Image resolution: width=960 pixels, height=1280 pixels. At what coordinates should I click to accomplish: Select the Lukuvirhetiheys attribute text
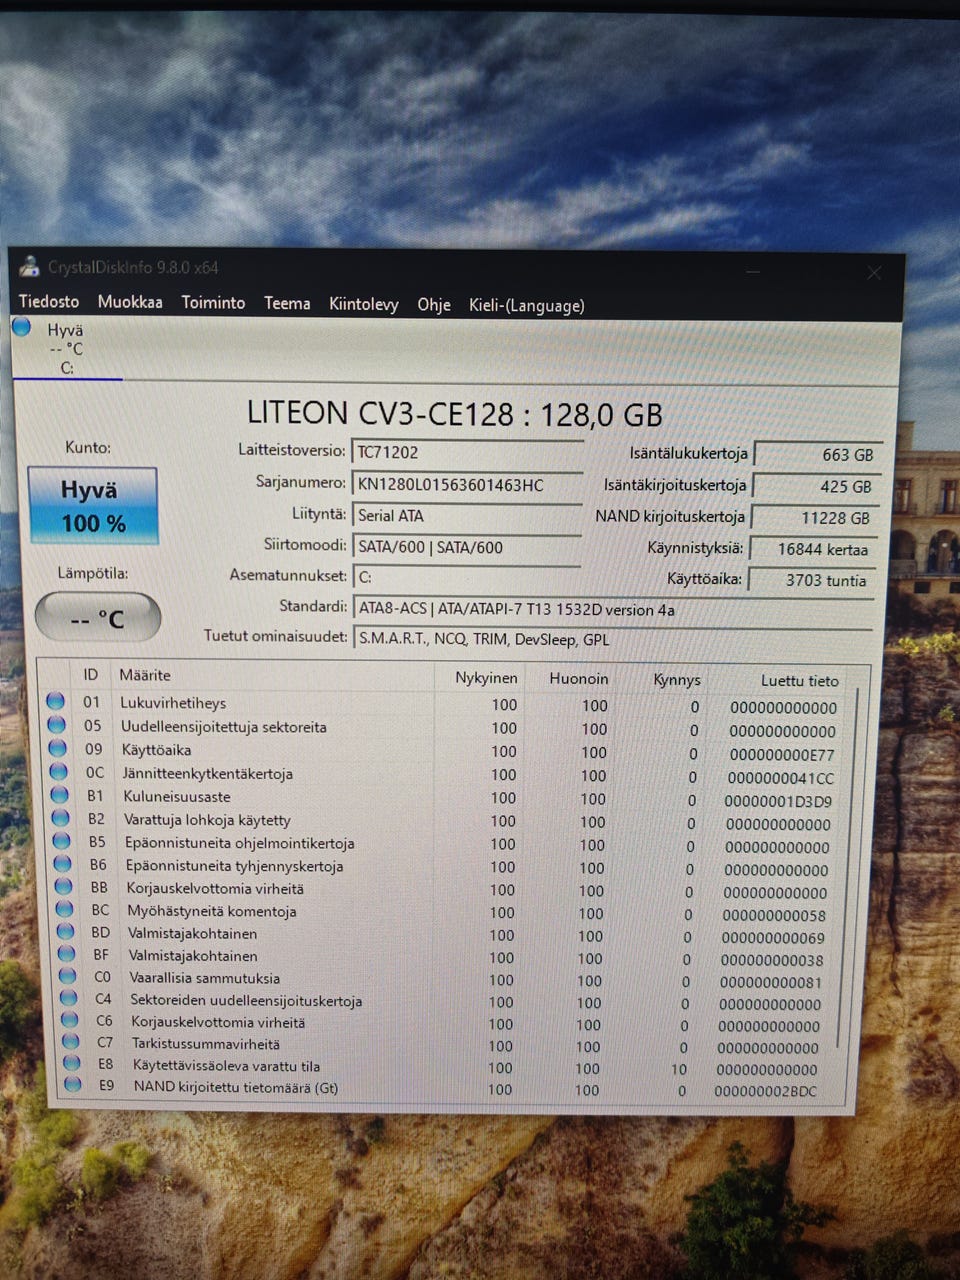pos(173,703)
